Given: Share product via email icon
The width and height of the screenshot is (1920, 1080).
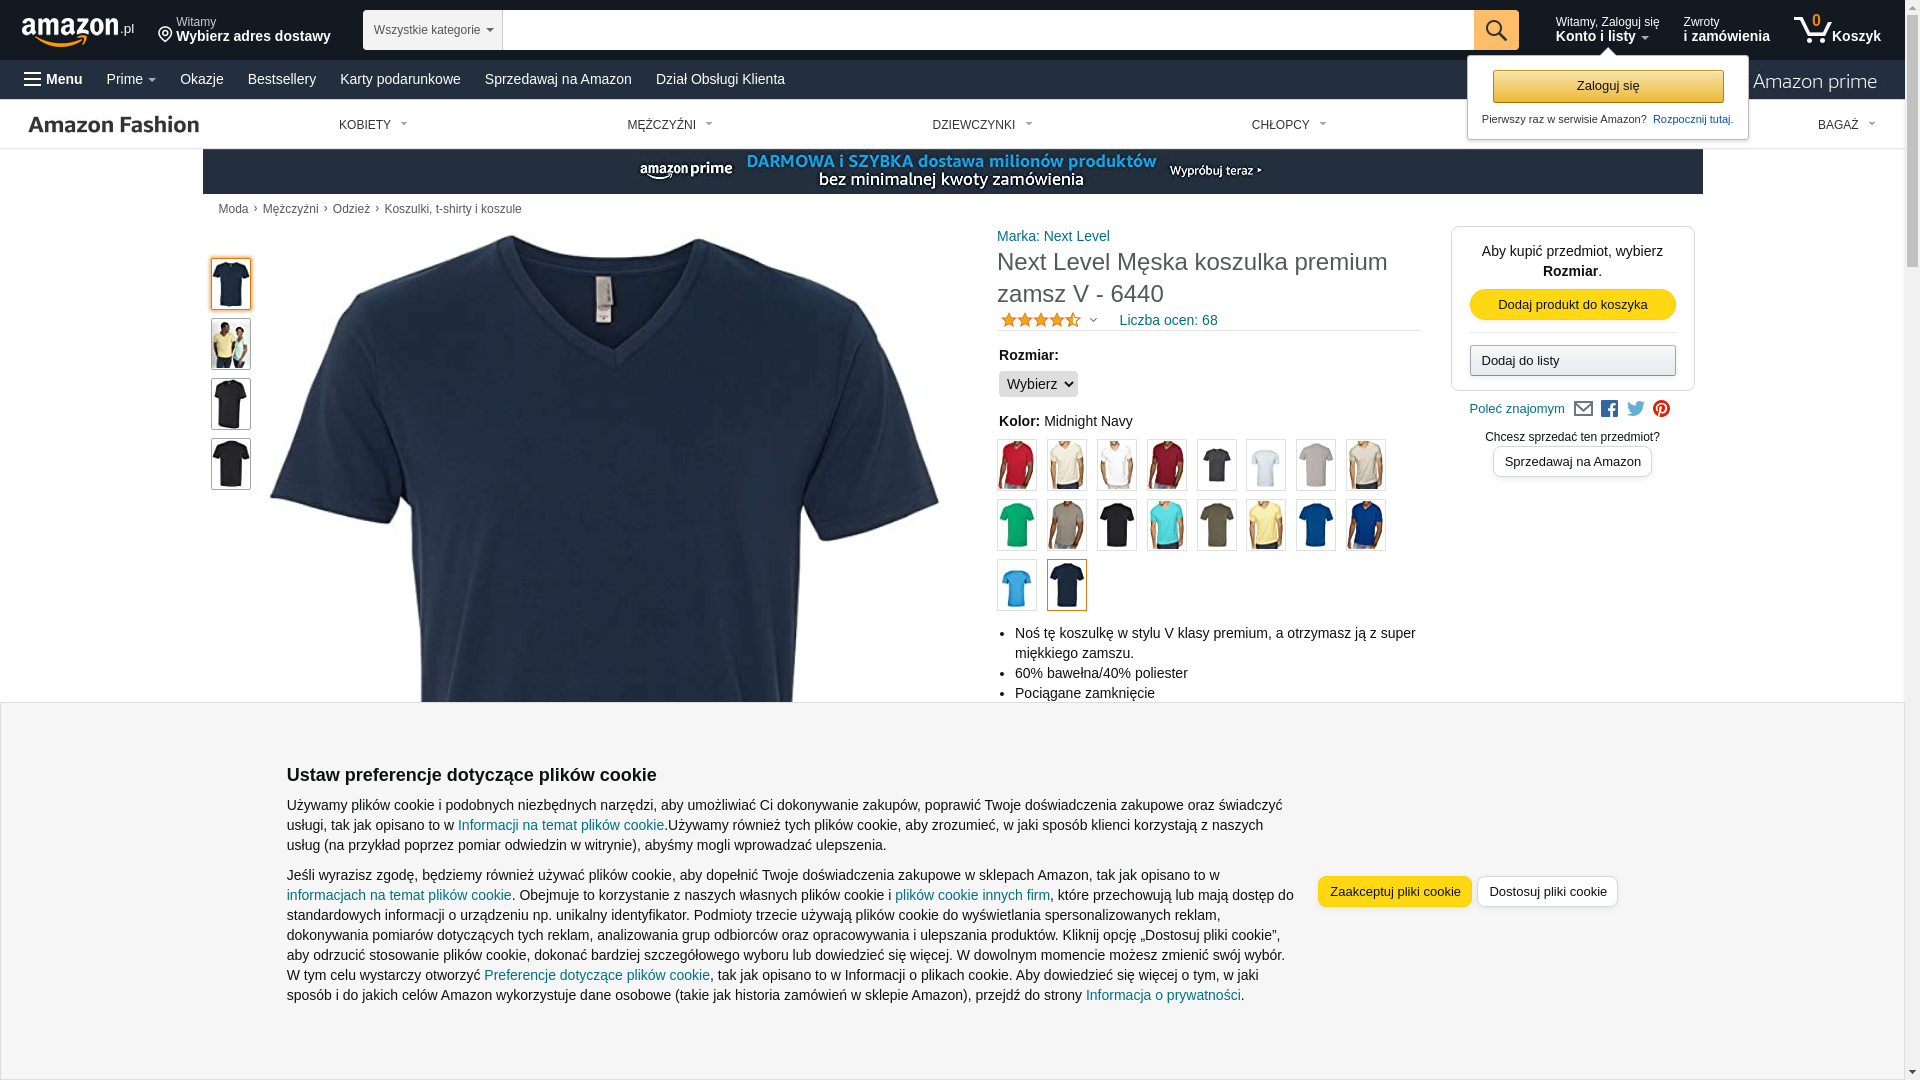Looking at the screenshot, I should pyautogui.click(x=1583, y=409).
